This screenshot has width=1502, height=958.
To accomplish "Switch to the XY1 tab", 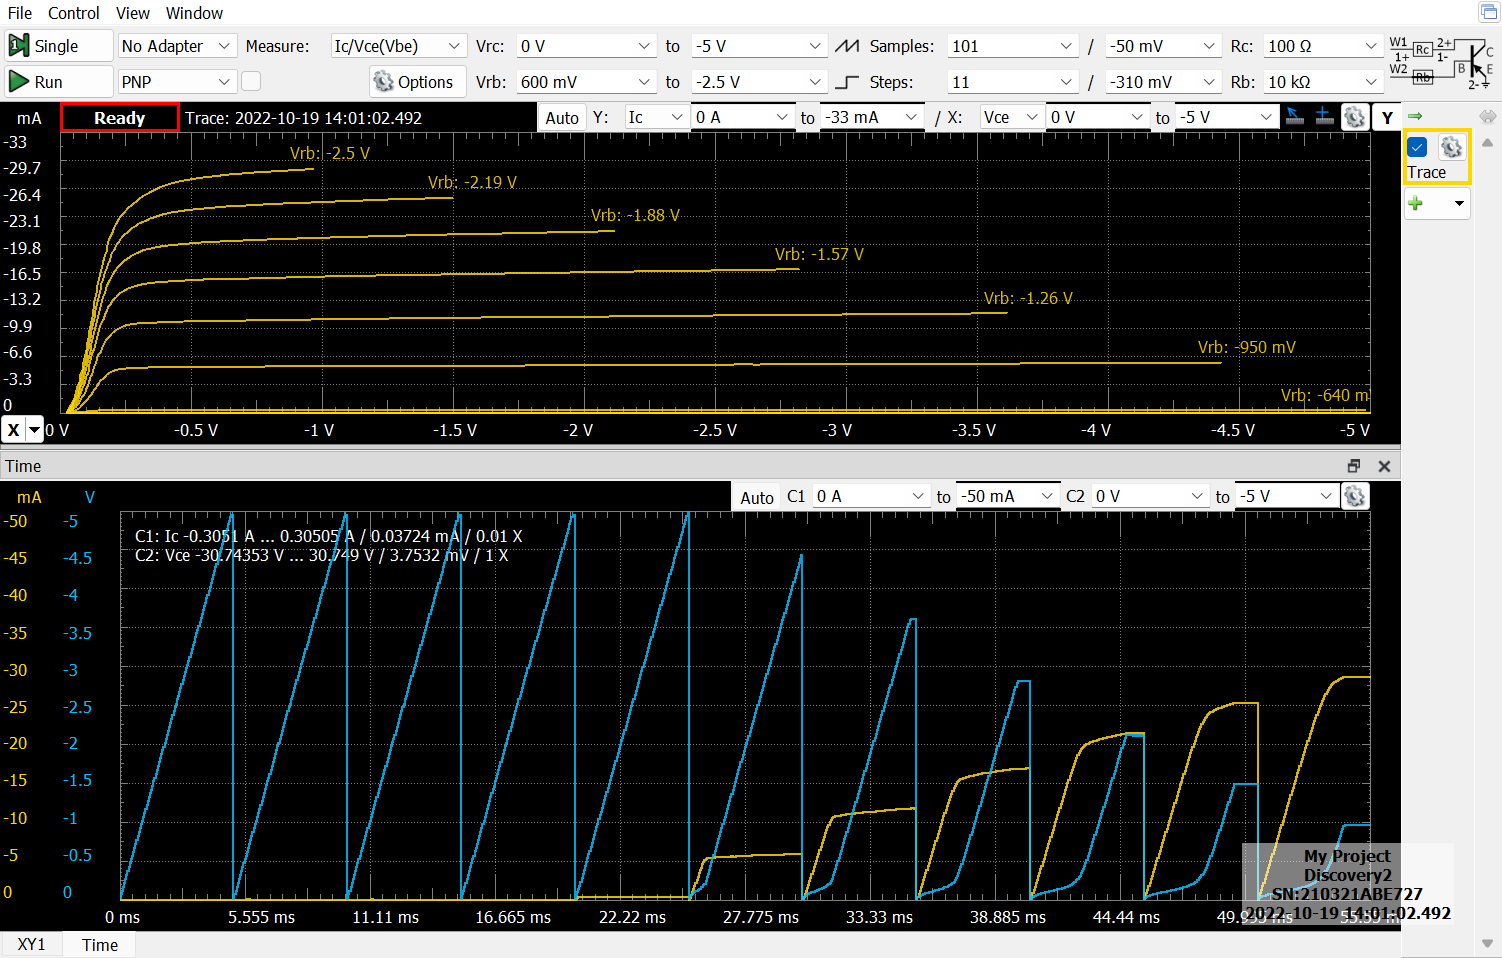I will click(x=31, y=944).
